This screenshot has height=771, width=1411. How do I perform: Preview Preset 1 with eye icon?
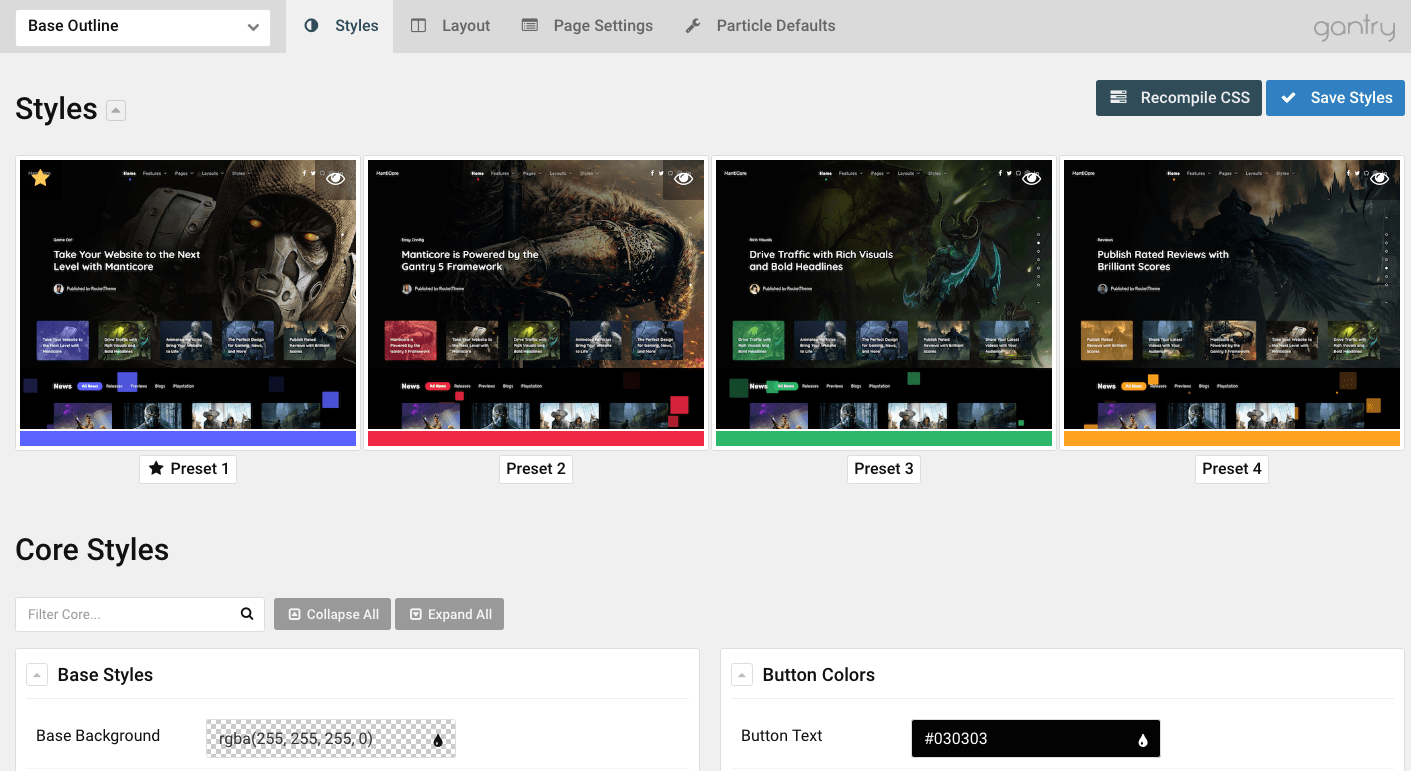point(335,178)
